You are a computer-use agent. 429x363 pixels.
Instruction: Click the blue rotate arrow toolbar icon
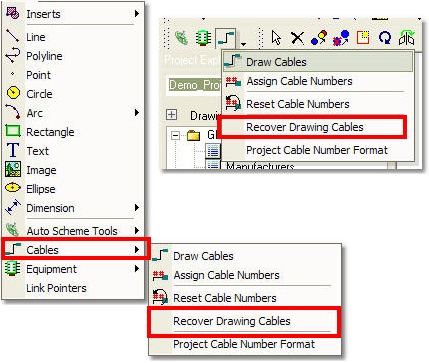click(385, 38)
